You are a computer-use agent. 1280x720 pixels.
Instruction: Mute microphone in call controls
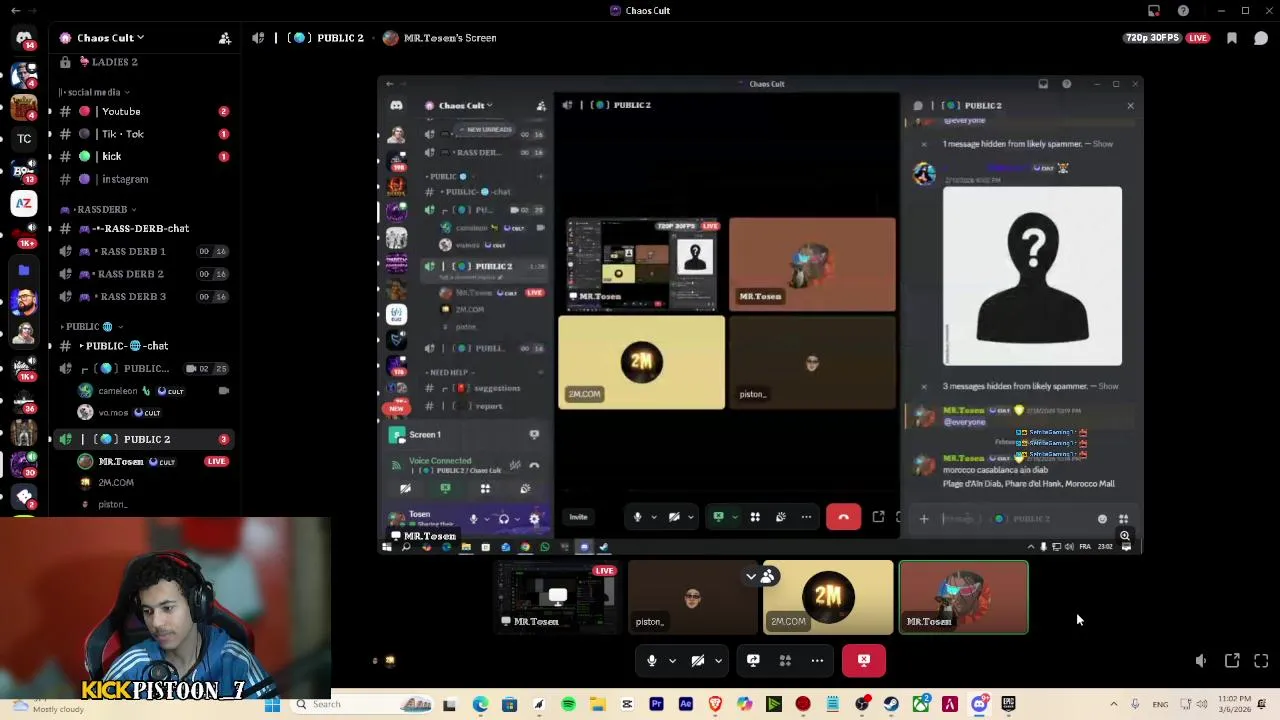tap(652, 660)
